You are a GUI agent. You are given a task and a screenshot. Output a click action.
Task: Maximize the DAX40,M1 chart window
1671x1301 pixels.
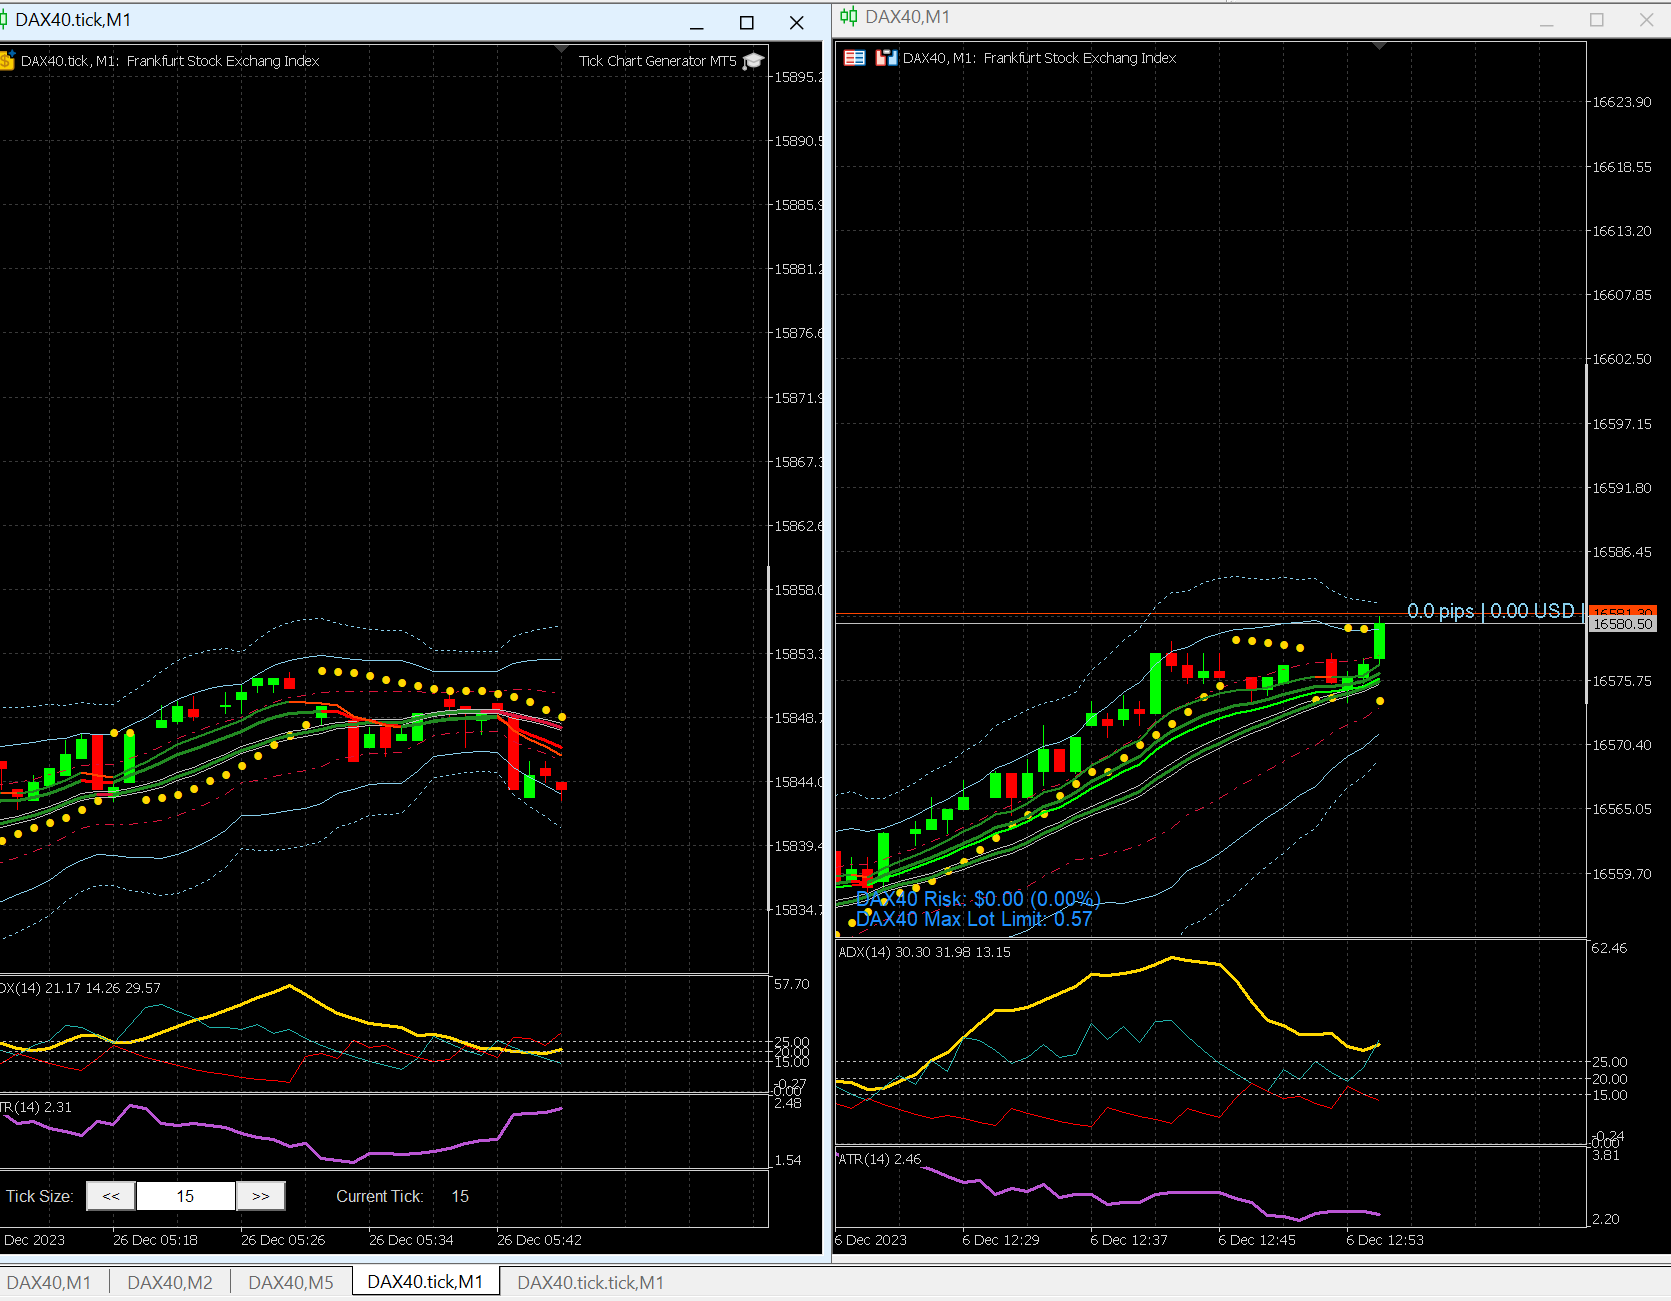tap(1597, 19)
